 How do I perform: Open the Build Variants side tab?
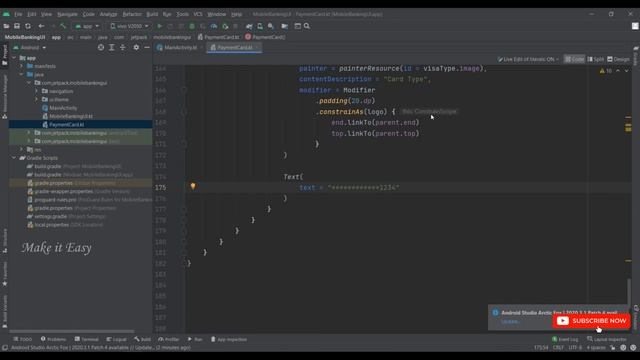tap(4, 312)
